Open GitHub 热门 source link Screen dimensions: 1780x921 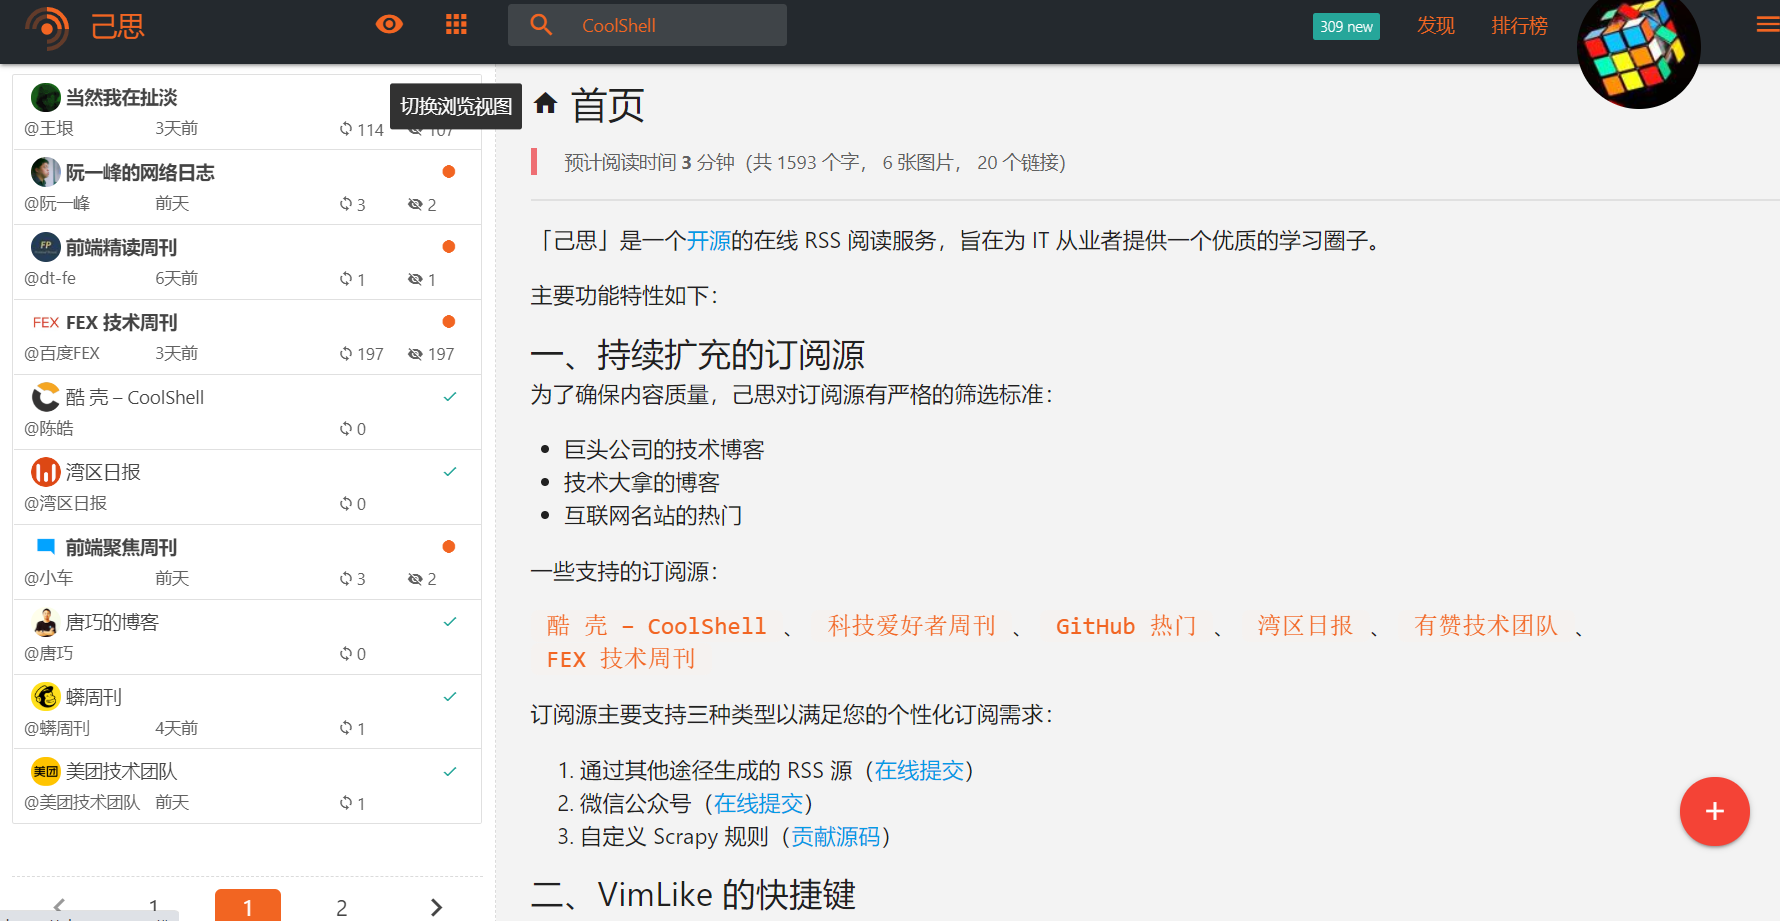[1126, 626]
